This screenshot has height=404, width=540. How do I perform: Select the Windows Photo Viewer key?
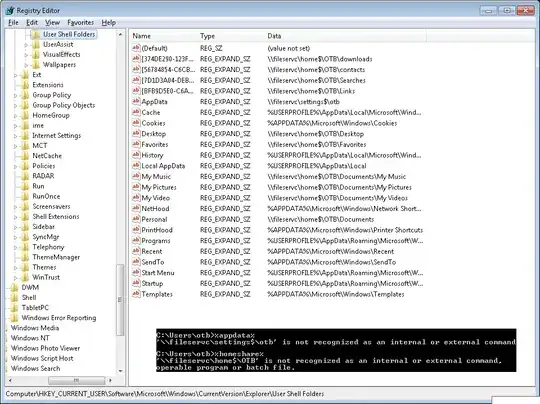click(x=45, y=348)
